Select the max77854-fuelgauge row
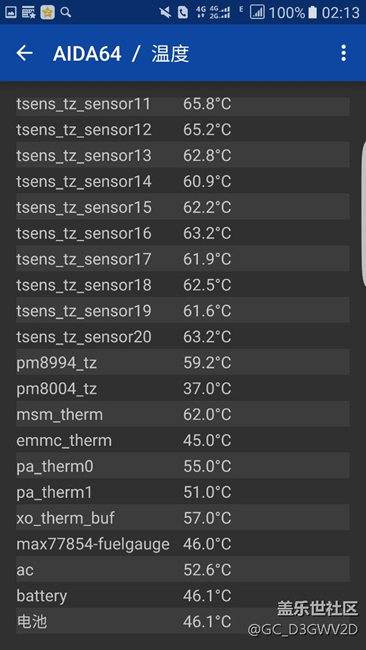Image resolution: width=366 pixels, height=650 pixels. coord(183,543)
